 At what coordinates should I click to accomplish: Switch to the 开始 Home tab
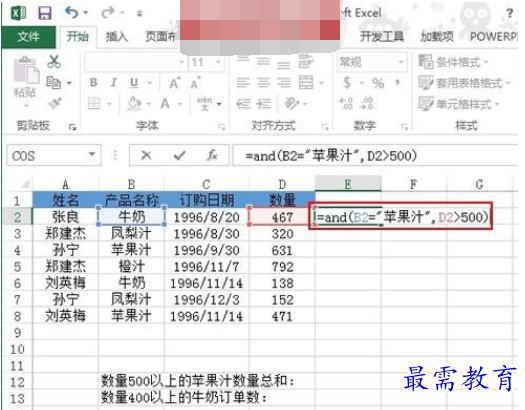pos(77,36)
